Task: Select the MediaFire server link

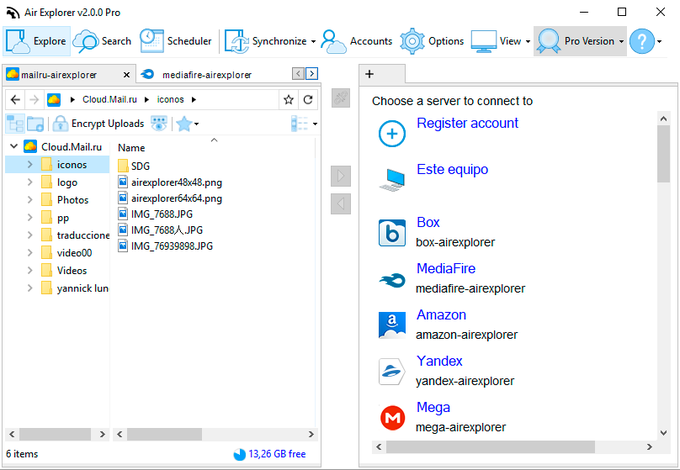Action: coord(446,268)
